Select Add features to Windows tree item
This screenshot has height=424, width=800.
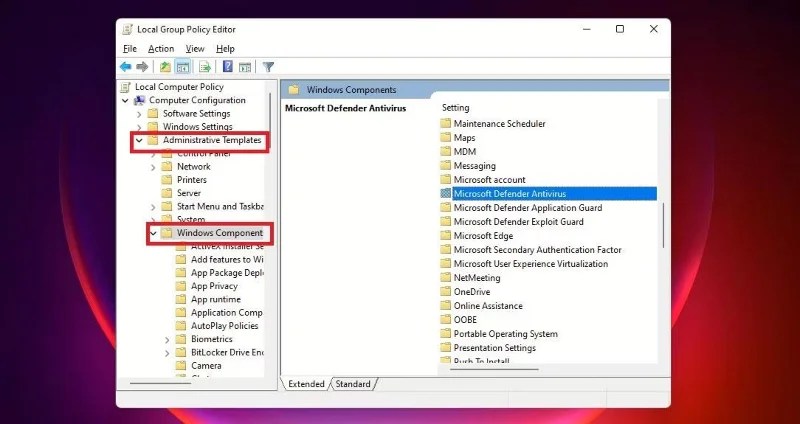pos(227,260)
